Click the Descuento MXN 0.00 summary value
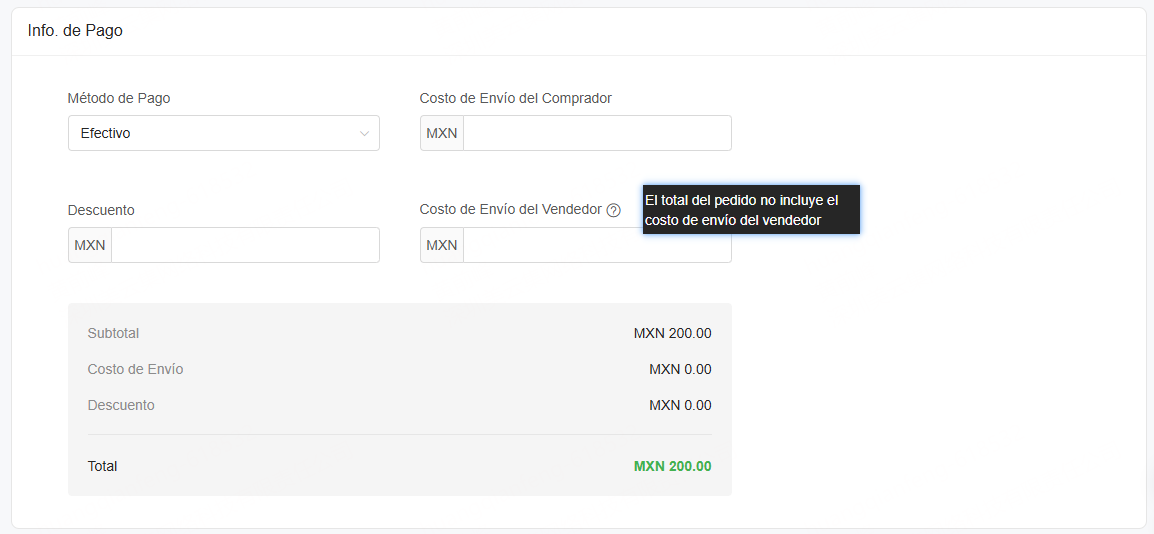This screenshot has height=534, width=1154. [x=680, y=405]
